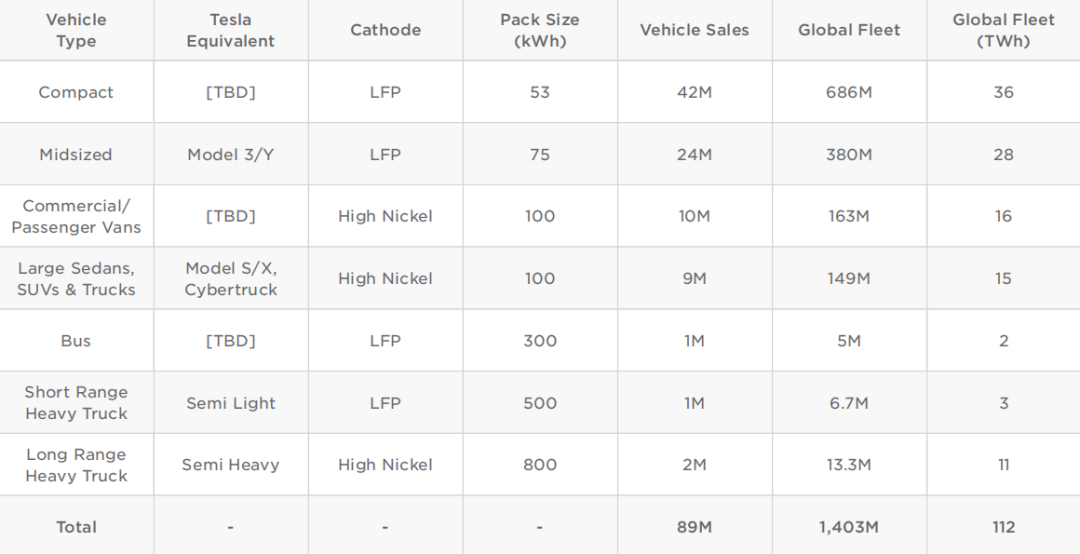Select the Long Range Heavy Truck cell

76,465
